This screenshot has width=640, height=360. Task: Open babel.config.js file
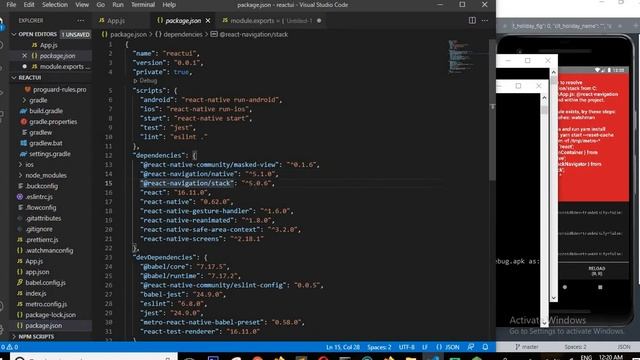(x=45, y=282)
